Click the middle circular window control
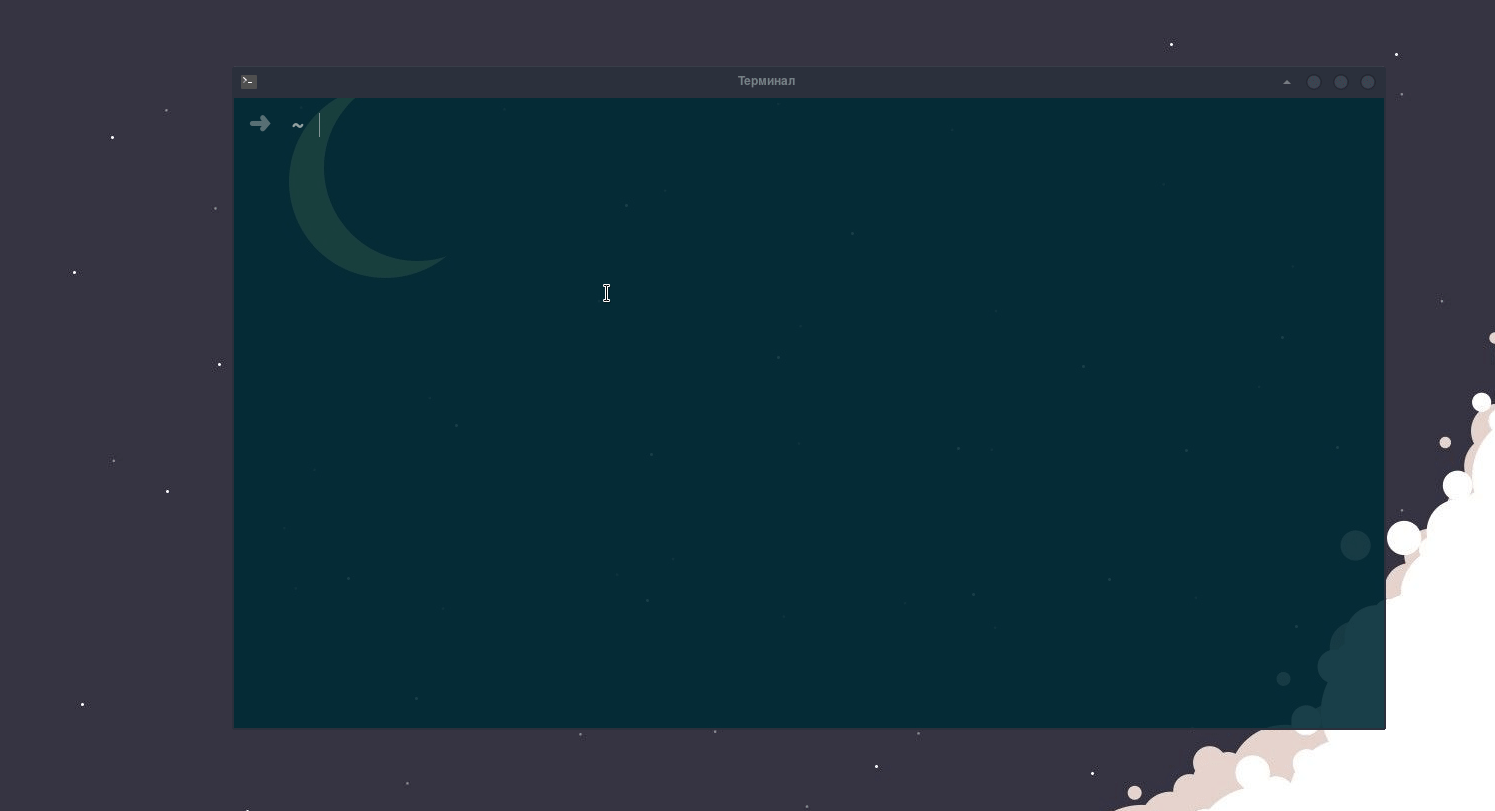The width and height of the screenshot is (1495, 811). 1340,82
